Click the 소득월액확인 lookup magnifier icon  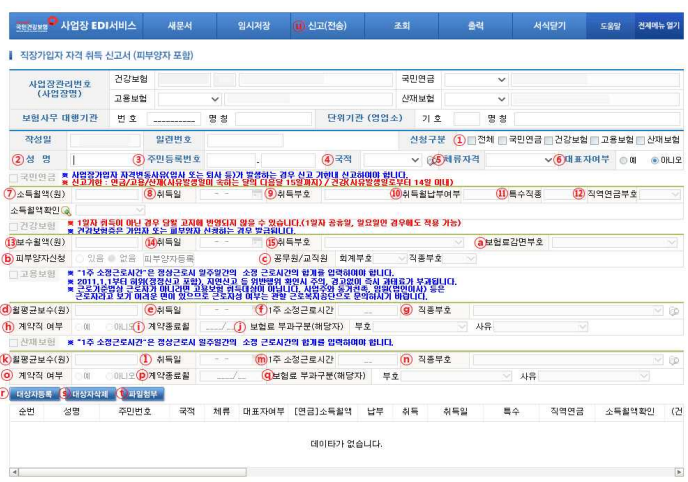tap(66, 211)
